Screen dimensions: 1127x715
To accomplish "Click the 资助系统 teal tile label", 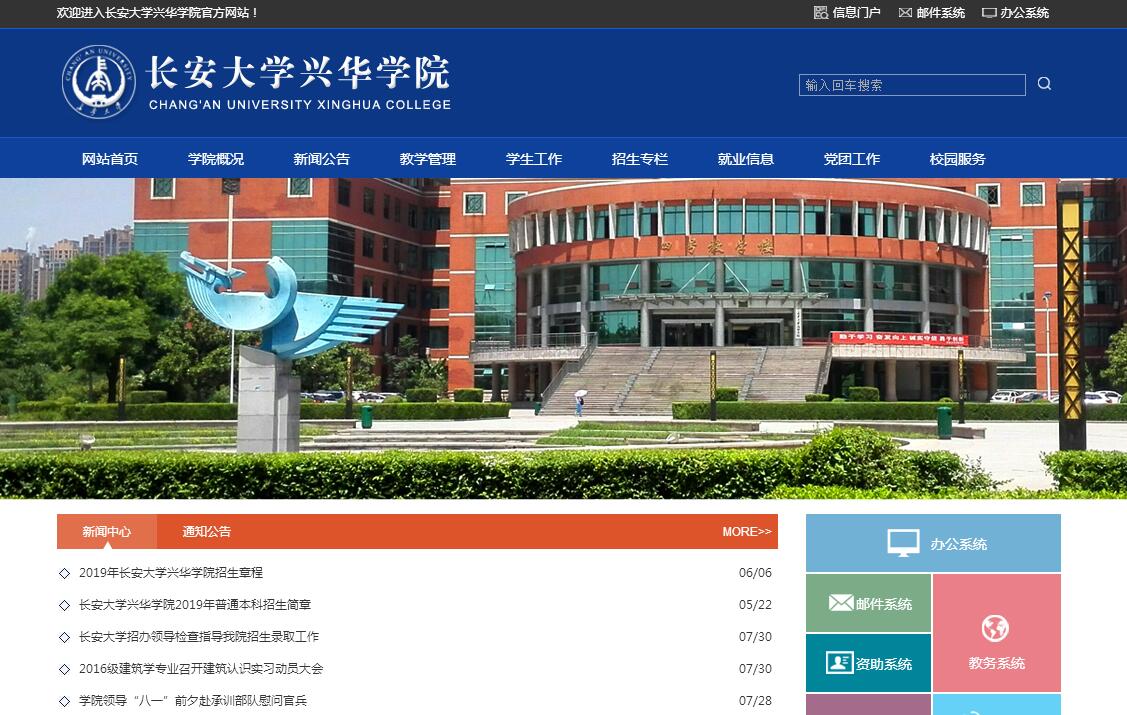I will click(x=883, y=664).
